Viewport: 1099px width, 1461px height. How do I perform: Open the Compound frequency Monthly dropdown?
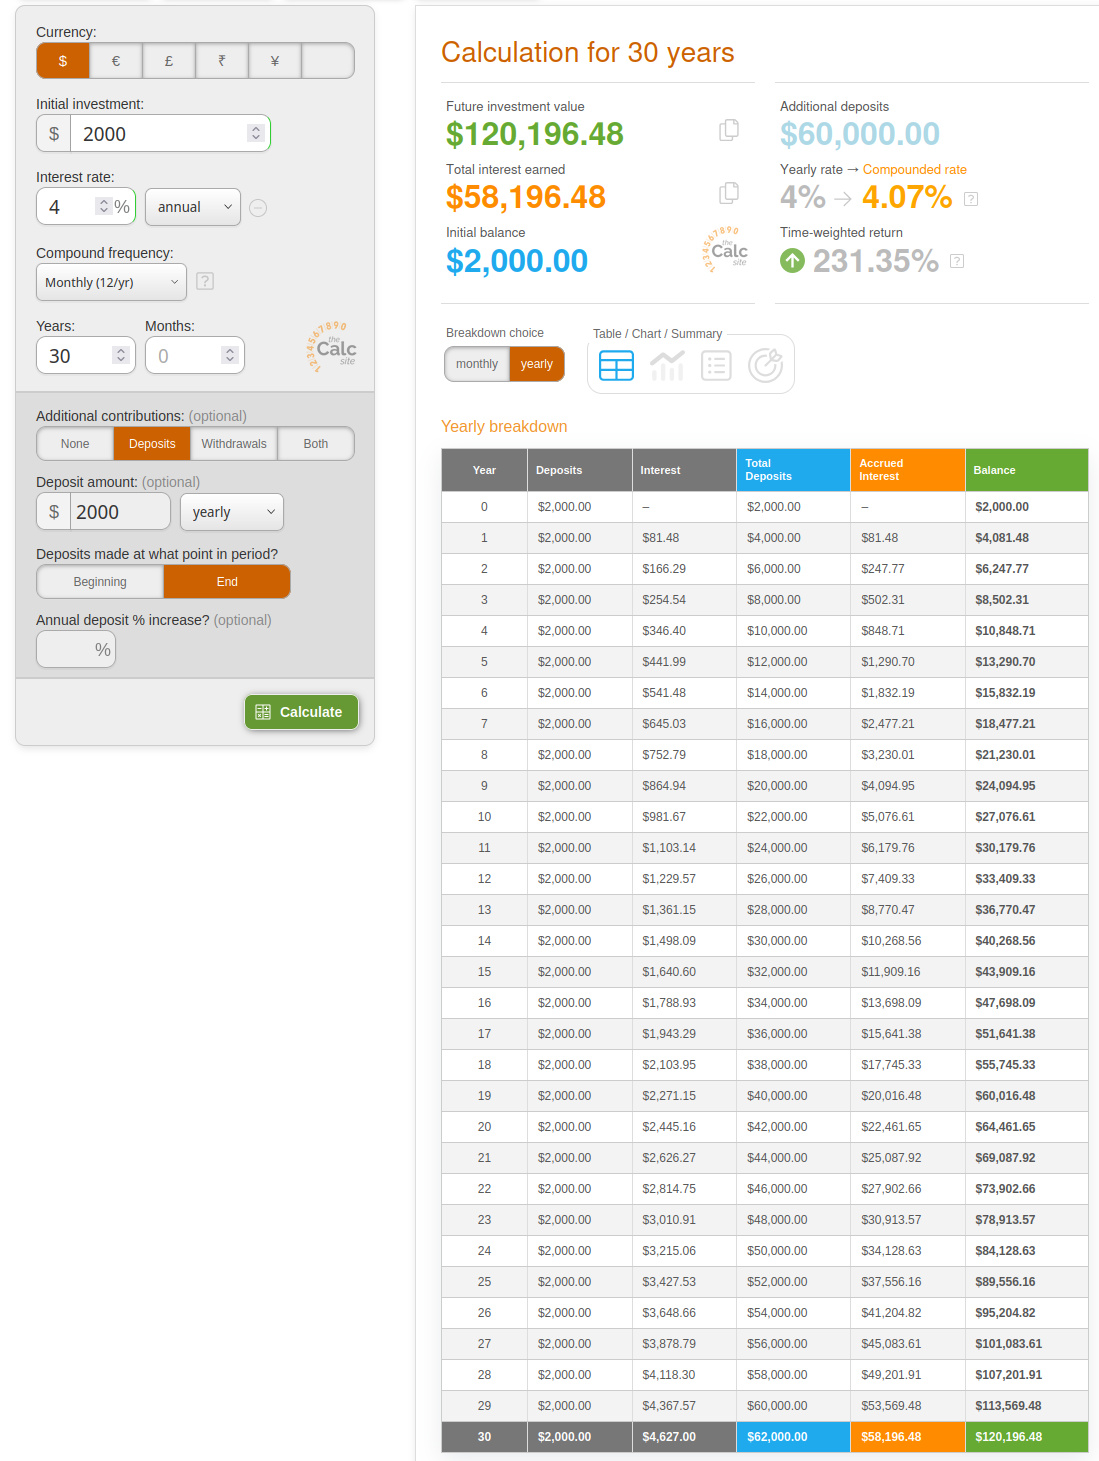point(111,282)
